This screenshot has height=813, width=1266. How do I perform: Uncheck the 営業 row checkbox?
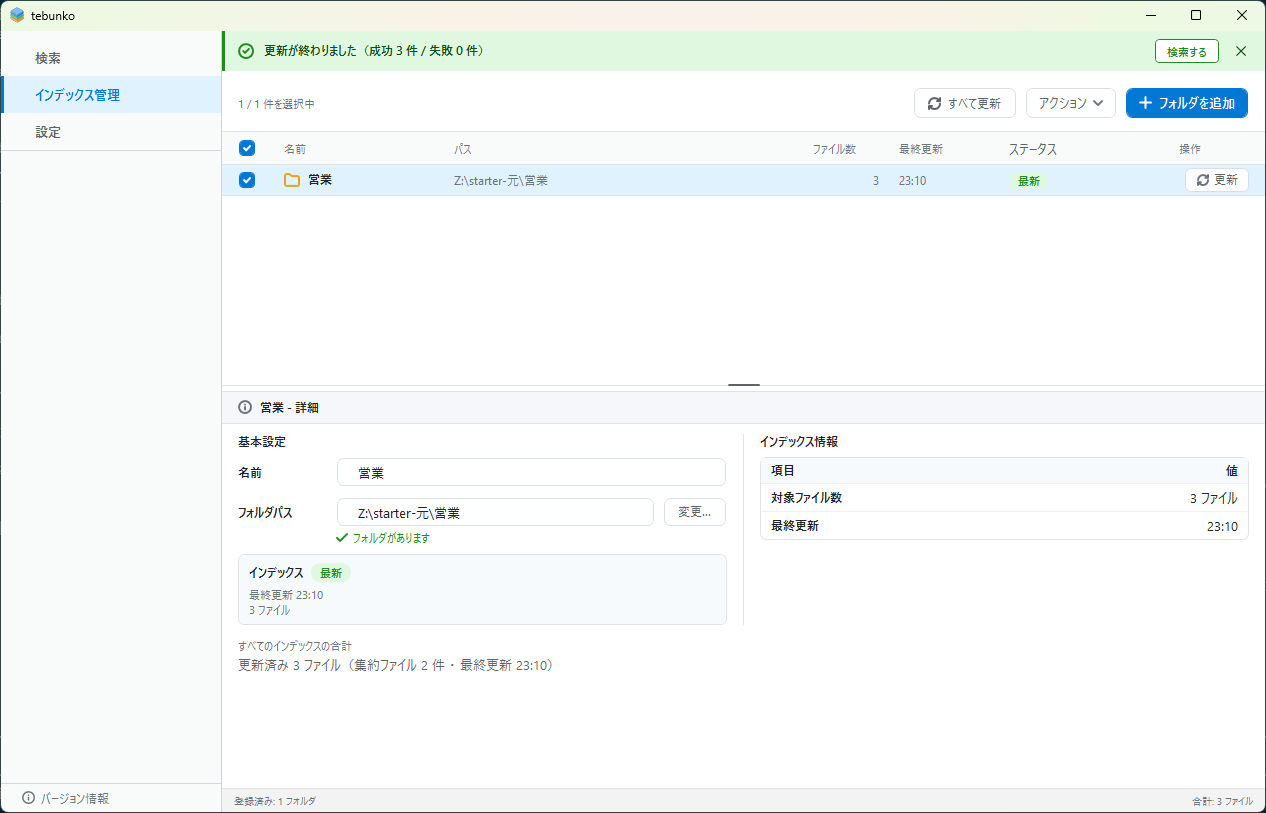(247, 180)
